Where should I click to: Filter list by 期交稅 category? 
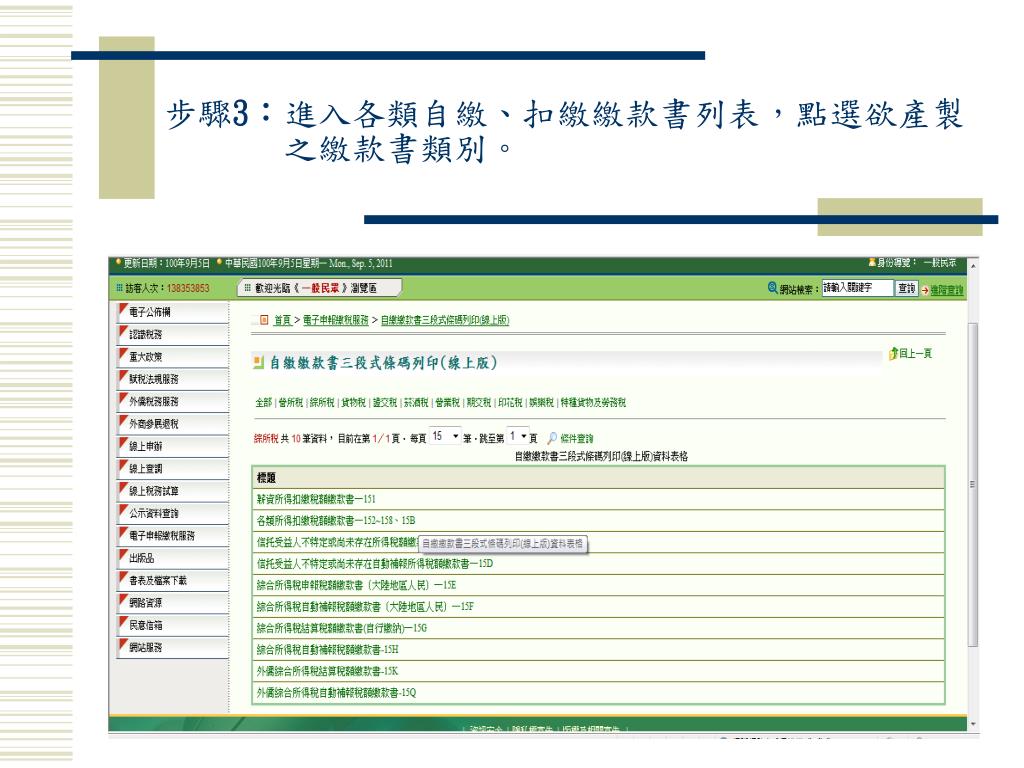(x=479, y=402)
